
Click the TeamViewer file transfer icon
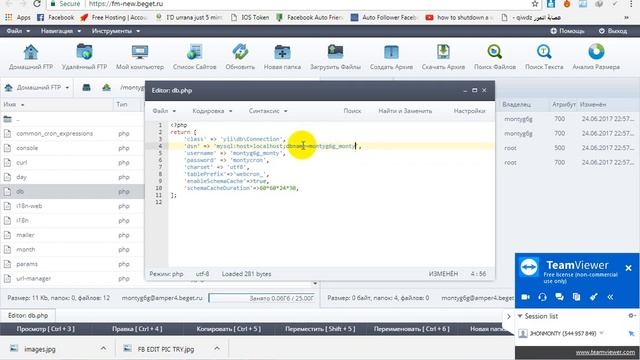coord(576,297)
